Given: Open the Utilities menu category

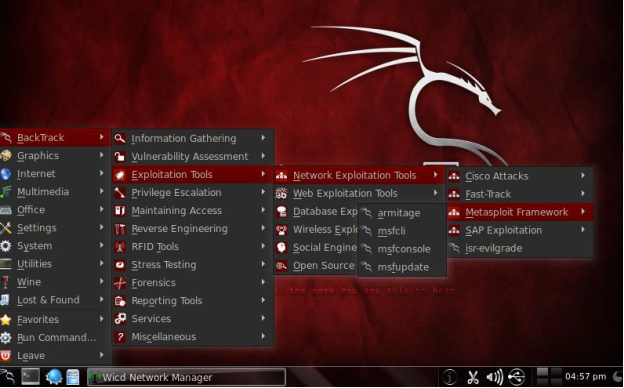Looking at the screenshot, I should [54, 264].
